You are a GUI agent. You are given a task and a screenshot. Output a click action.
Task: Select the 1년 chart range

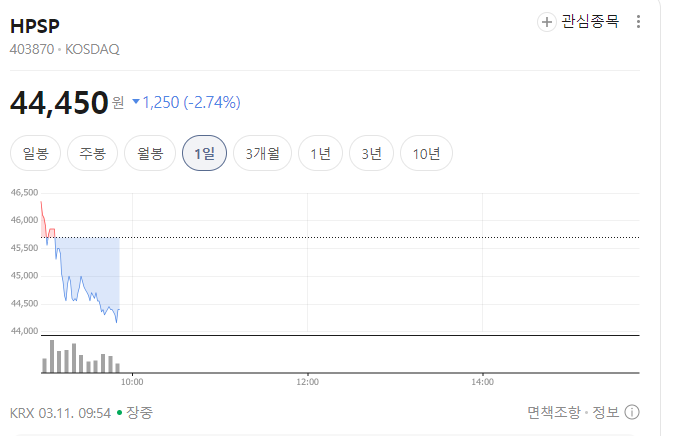(x=320, y=153)
